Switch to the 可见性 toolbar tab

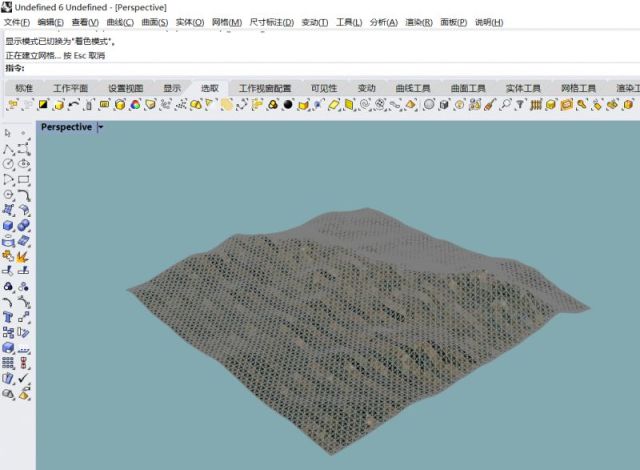tap(324, 88)
